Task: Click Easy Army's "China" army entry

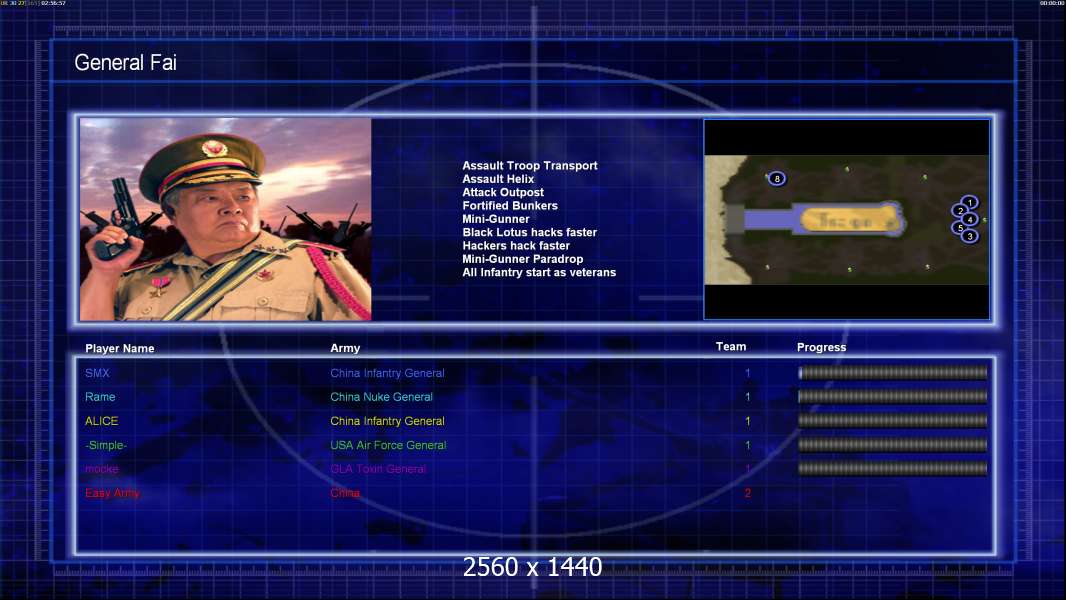Action: pos(345,493)
